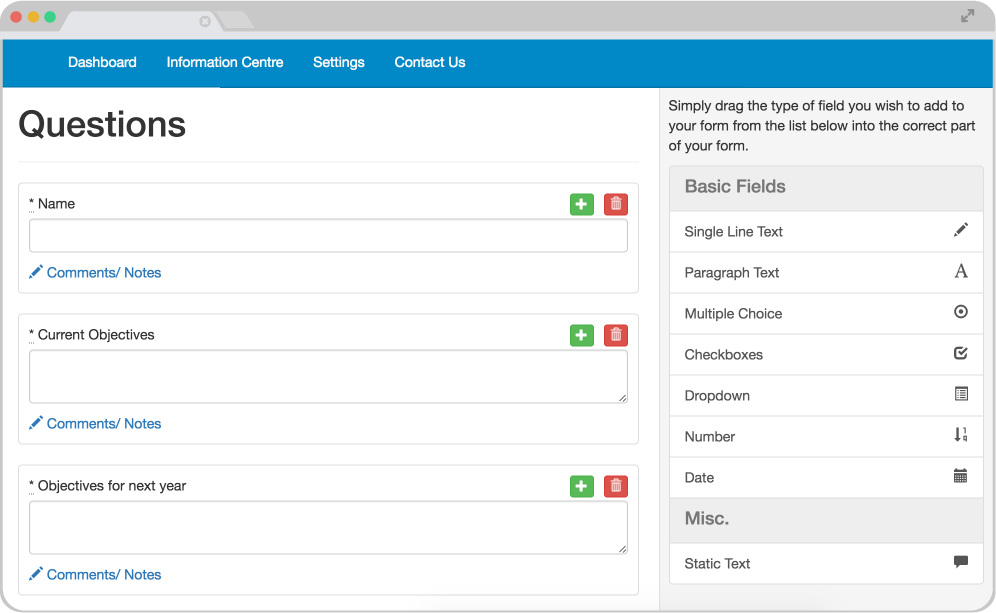Select the Dropdown field type
Image resolution: width=996 pixels, height=613 pixels.
[826, 396]
